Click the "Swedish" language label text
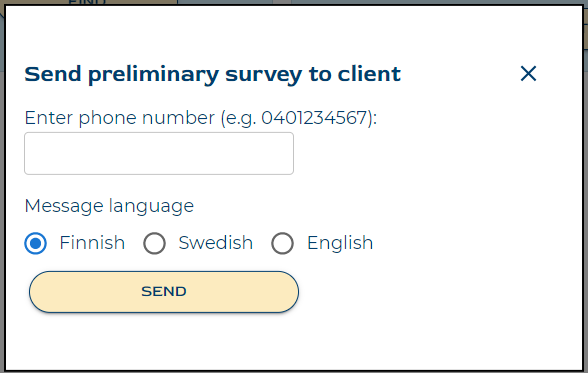 (216, 243)
